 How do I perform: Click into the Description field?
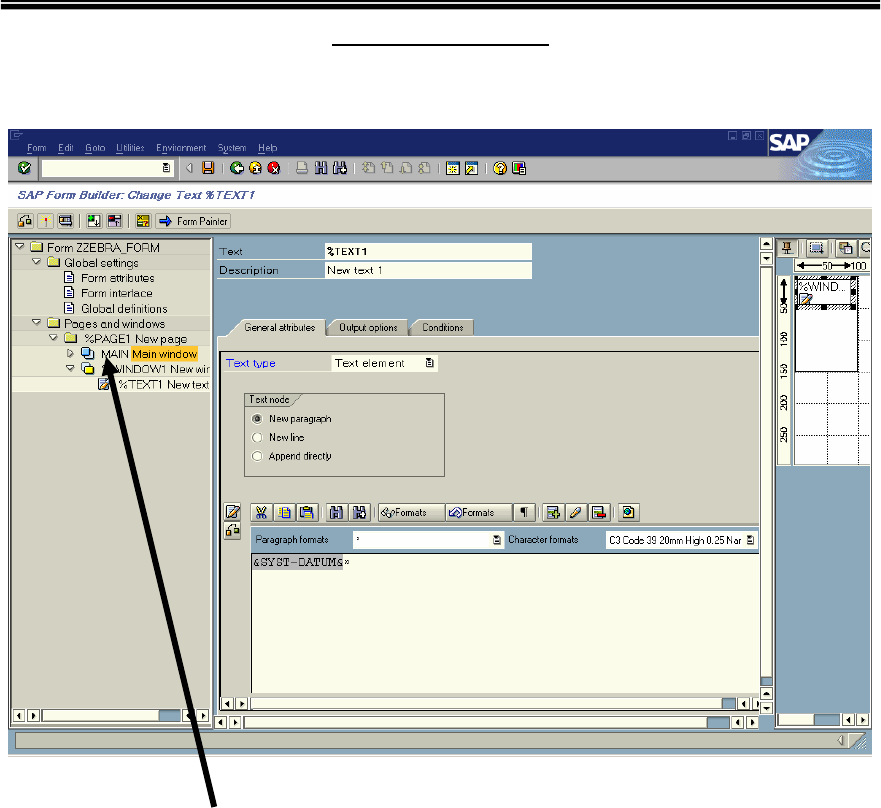point(428,270)
